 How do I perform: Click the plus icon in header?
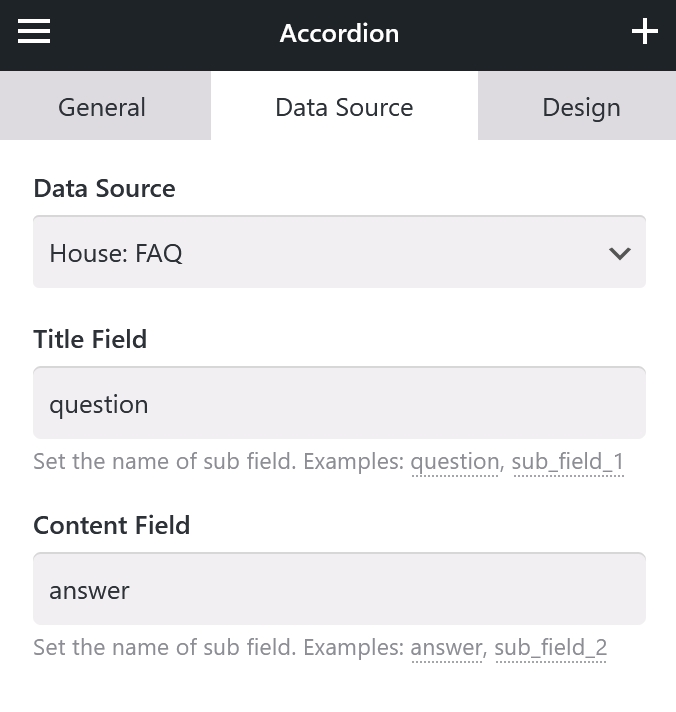click(645, 31)
